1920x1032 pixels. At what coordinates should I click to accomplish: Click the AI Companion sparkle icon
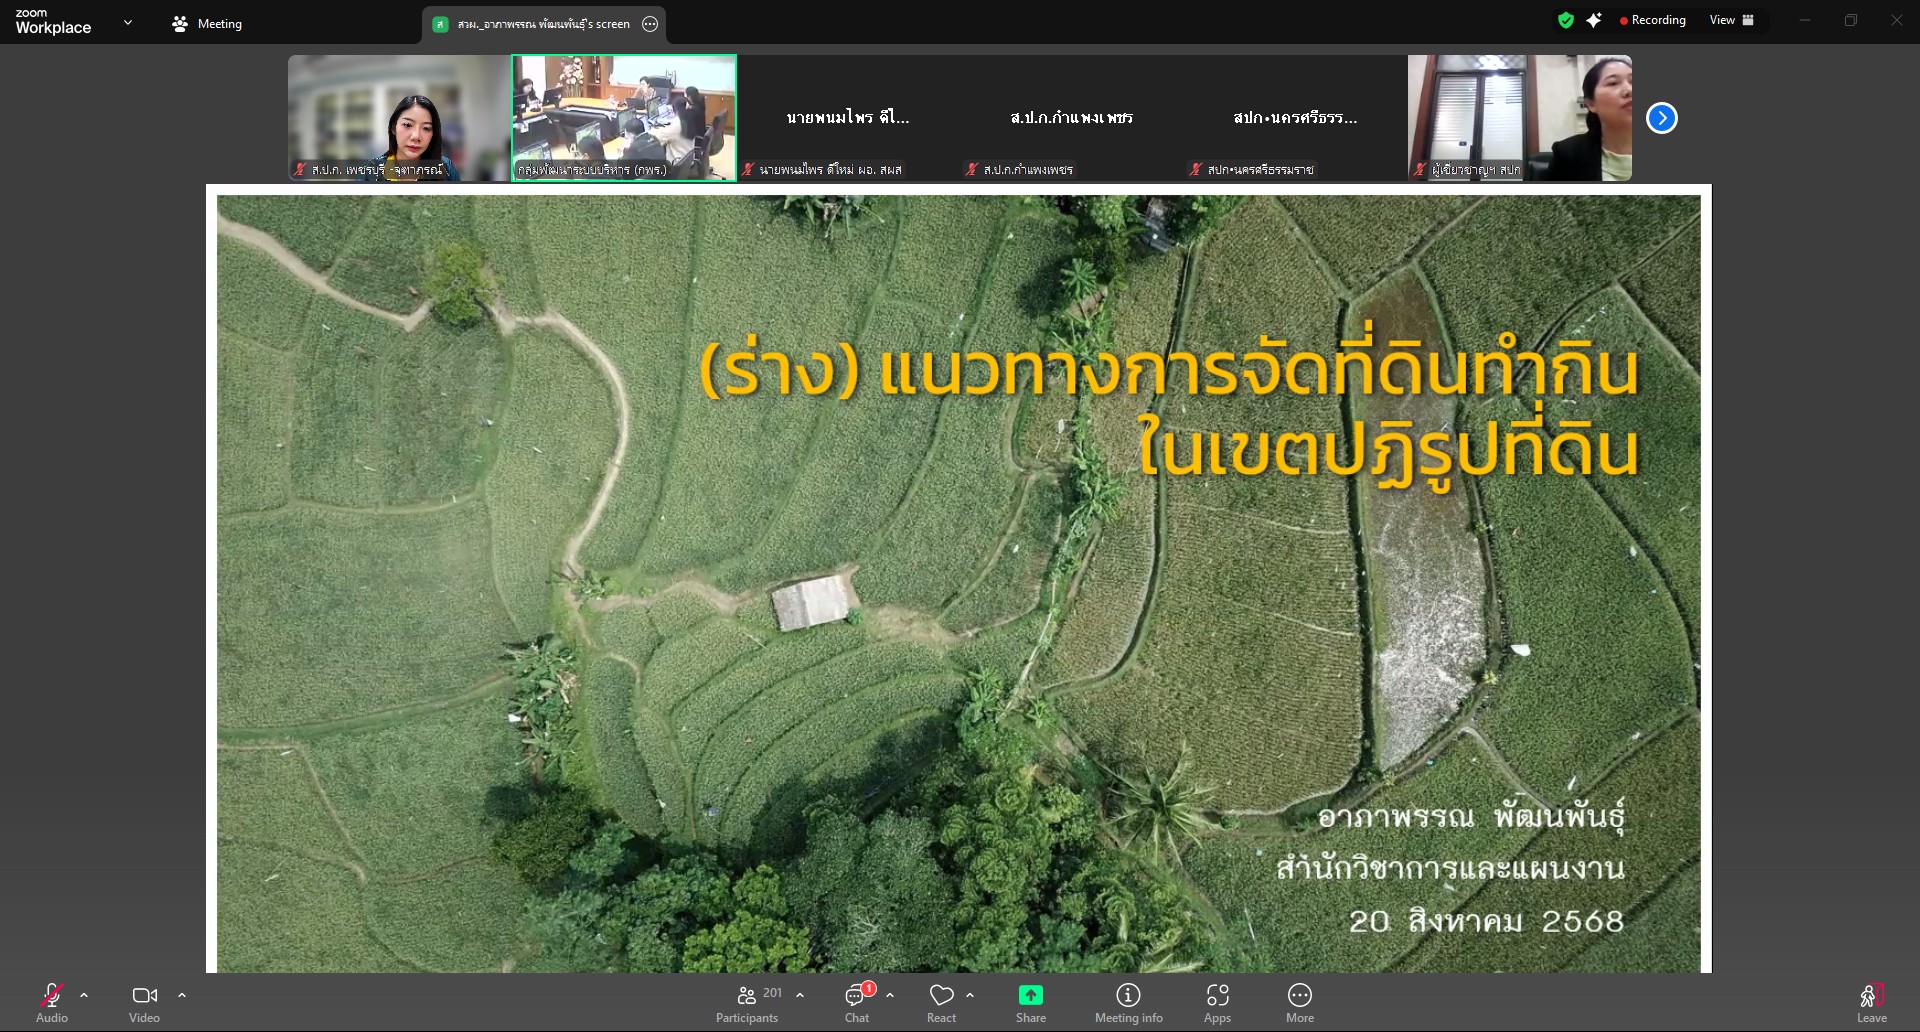tap(1594, 20)
